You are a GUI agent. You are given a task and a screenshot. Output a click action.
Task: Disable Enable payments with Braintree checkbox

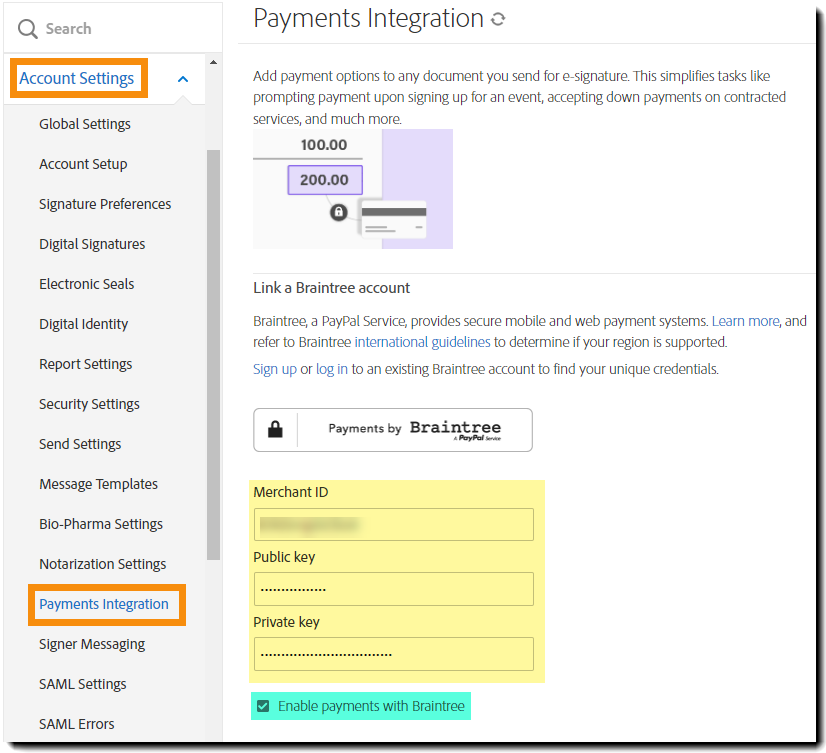click(x=263, y=706)
